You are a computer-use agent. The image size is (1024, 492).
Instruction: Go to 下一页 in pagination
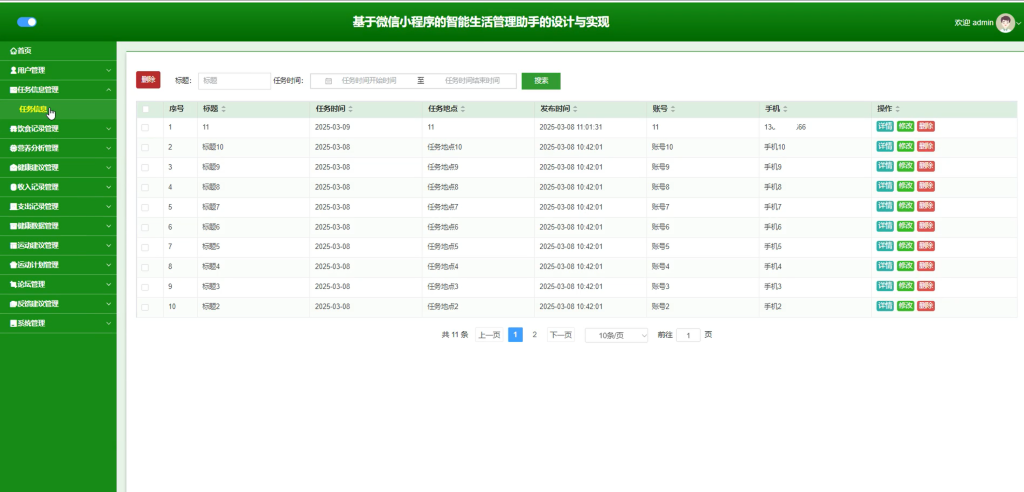coord(561,335)
